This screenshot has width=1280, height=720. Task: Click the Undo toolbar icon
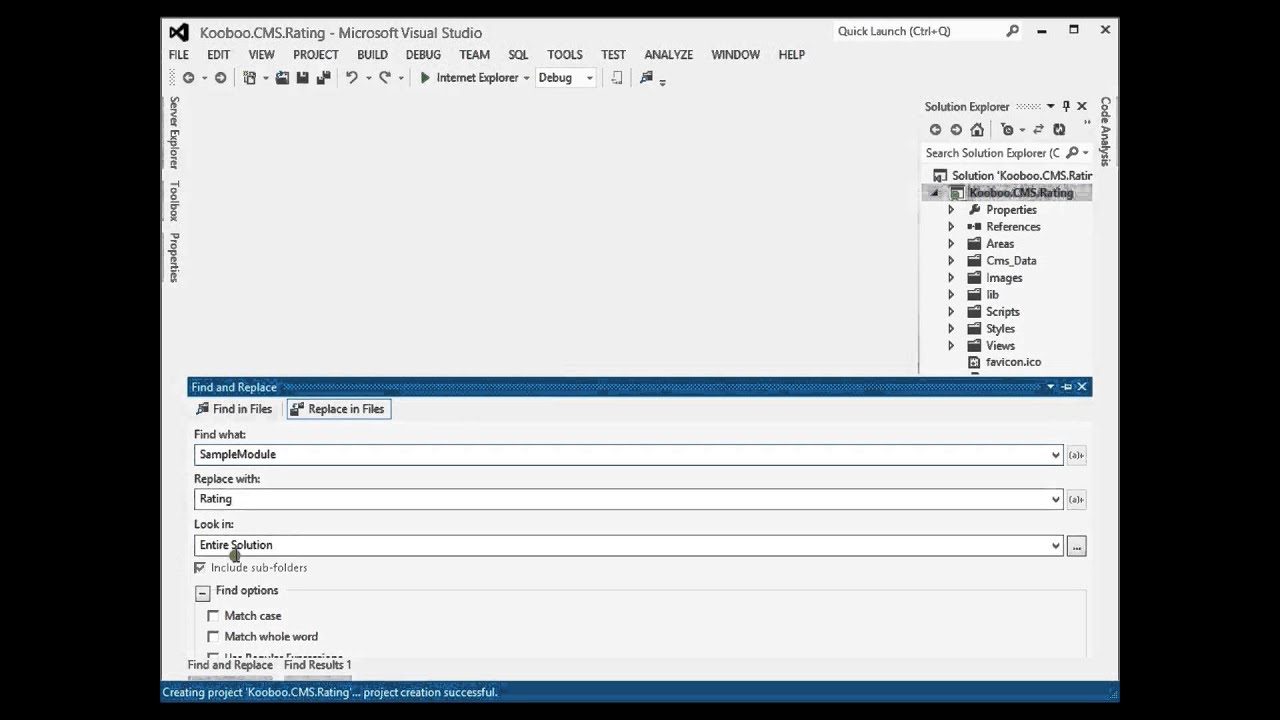point(352,78)
